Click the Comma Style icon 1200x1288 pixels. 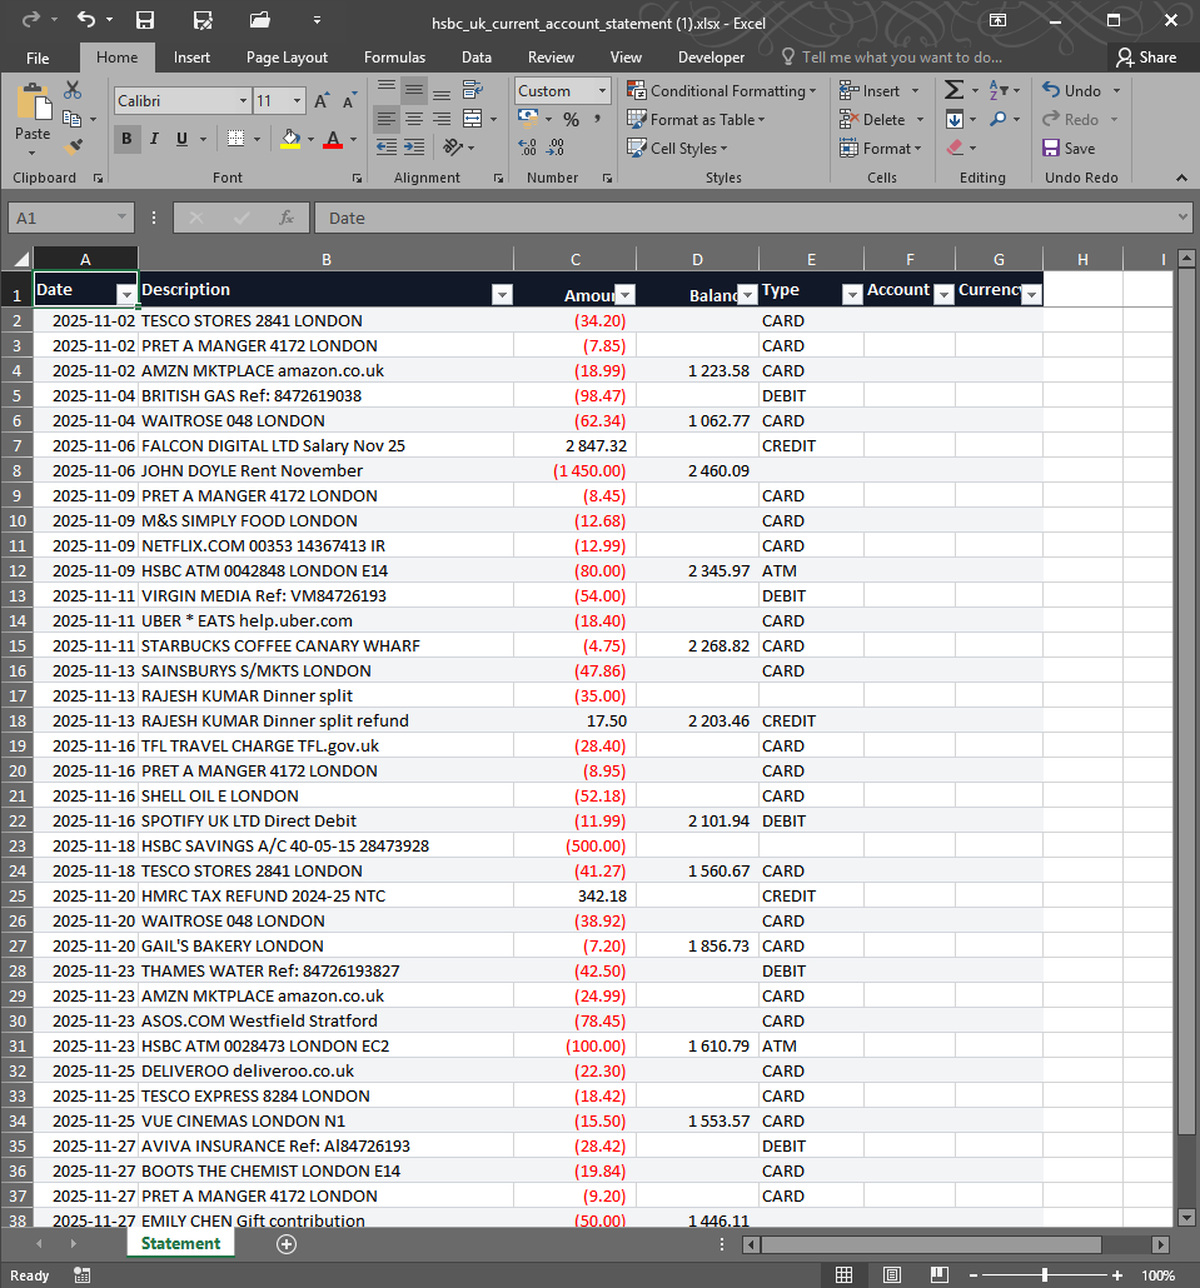coord(597,119)
